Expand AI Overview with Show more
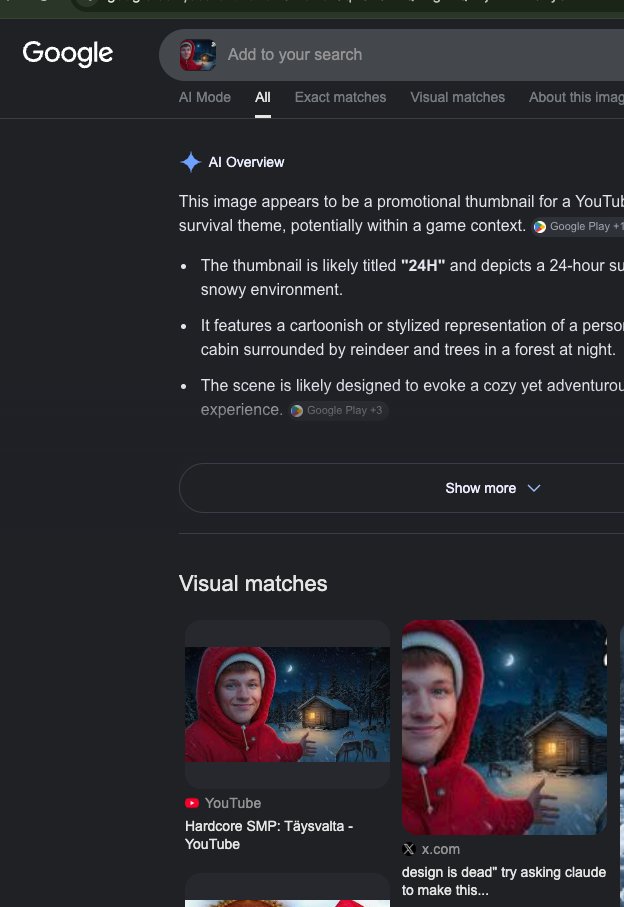 click(x=401, y=488)
